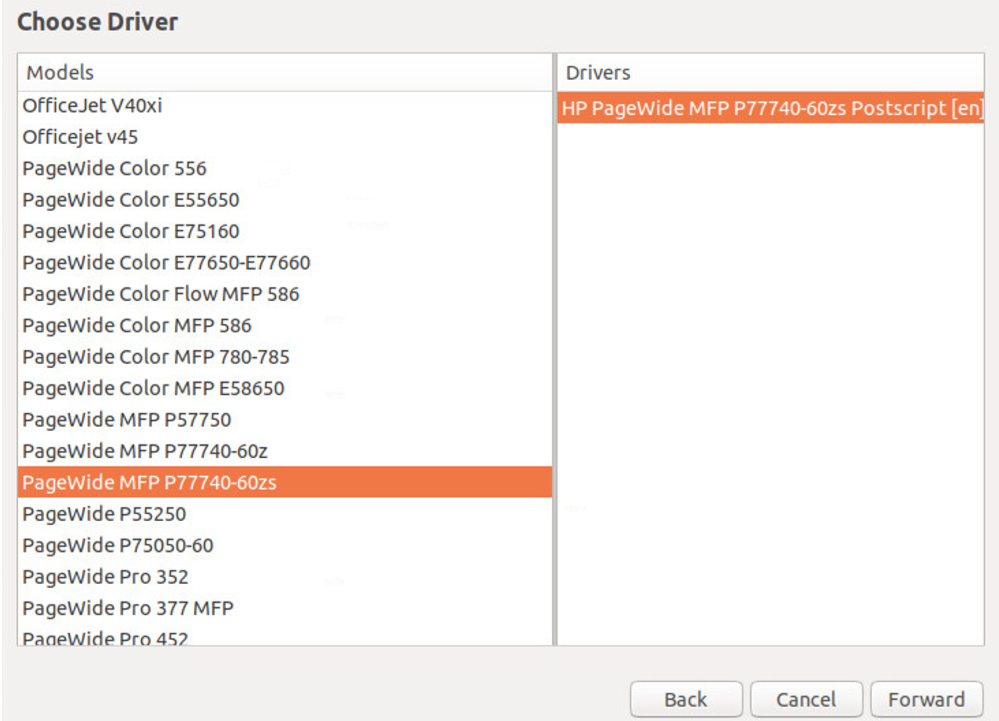Select PageWide Pro 352 model

click(x=105, y=577)
